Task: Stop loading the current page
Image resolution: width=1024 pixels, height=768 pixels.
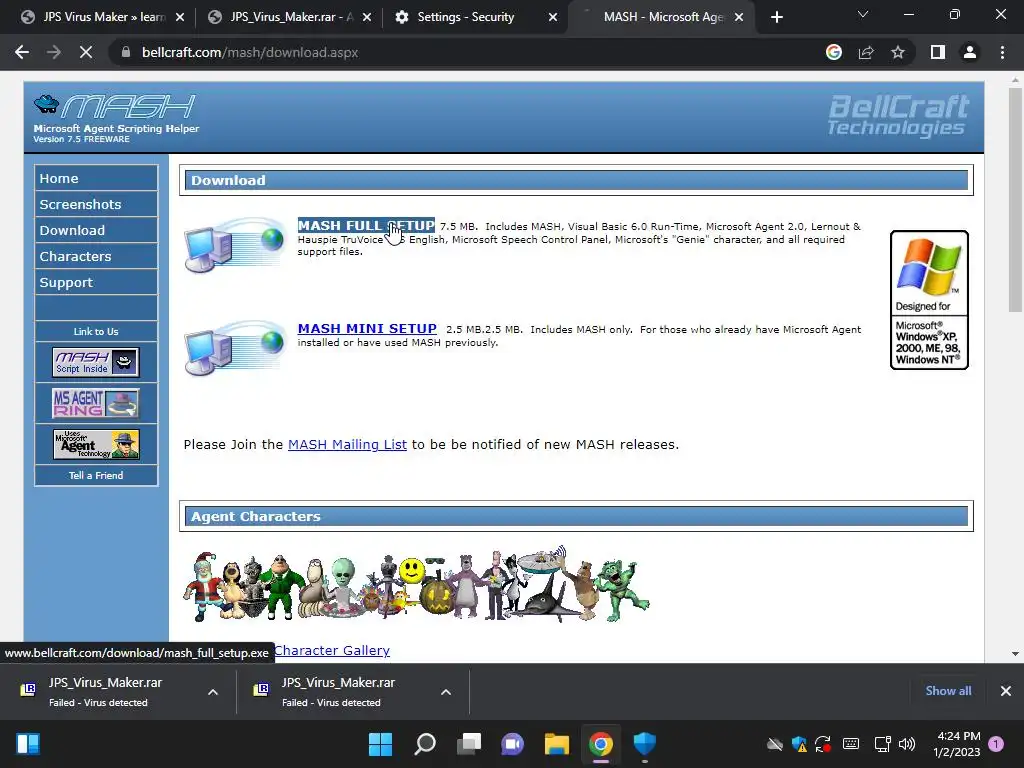Action: (x=86, y=52)
